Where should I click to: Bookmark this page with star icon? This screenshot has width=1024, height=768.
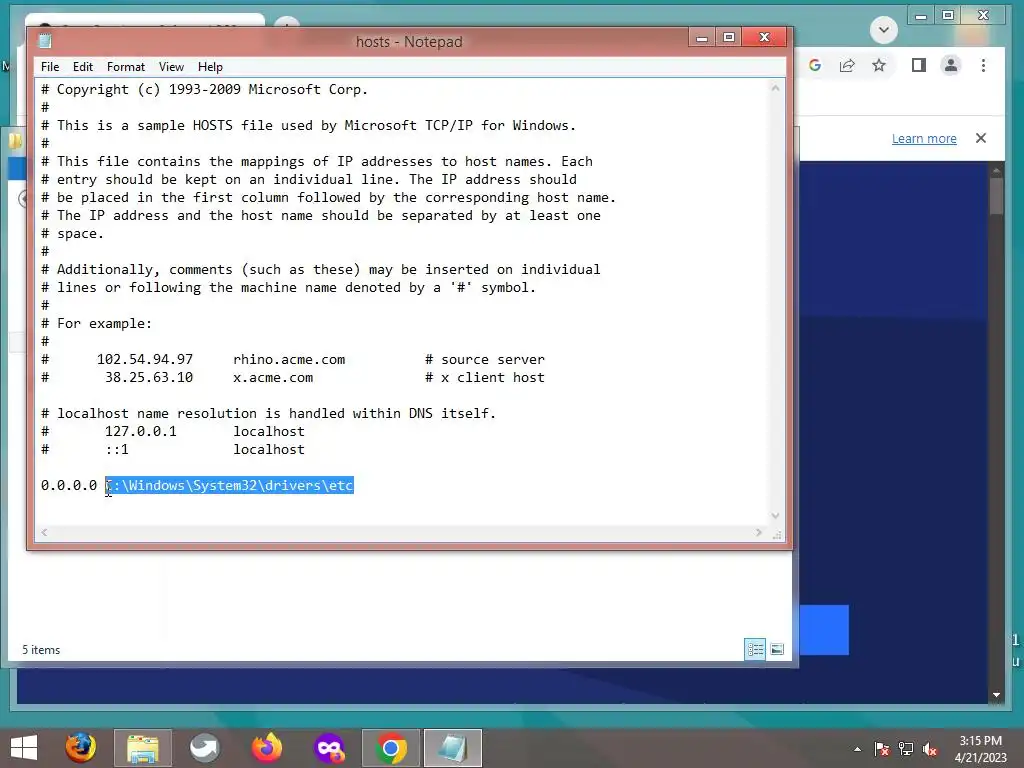879,65
